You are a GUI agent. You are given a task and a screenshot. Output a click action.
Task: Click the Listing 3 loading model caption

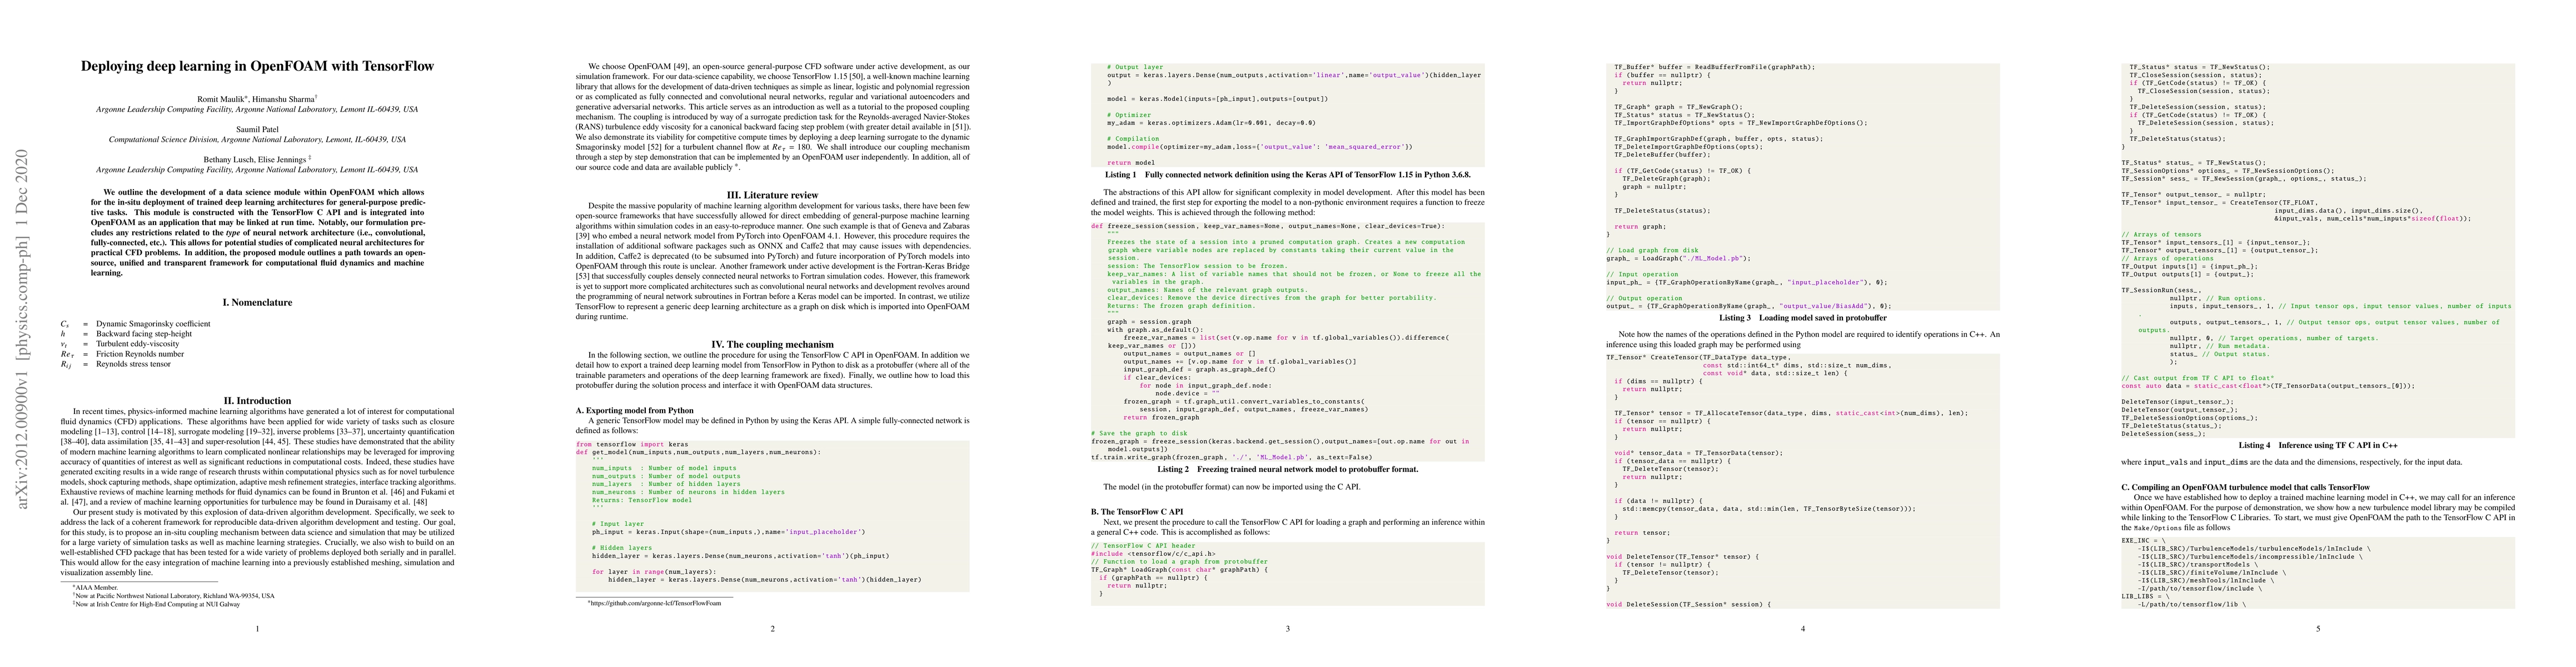point(1802,317)
